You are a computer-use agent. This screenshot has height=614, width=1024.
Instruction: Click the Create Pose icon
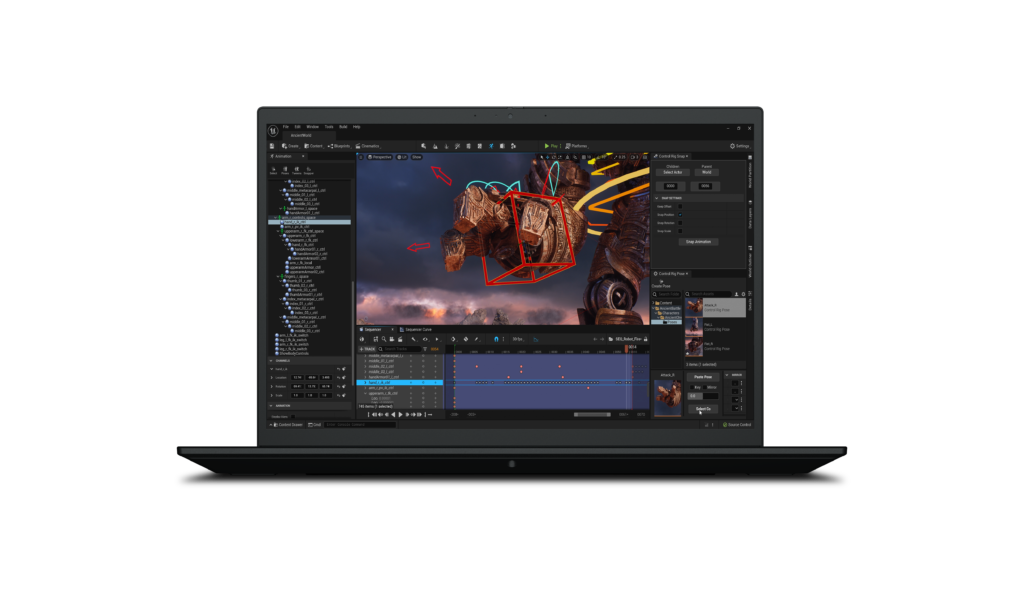pos(656,281)
